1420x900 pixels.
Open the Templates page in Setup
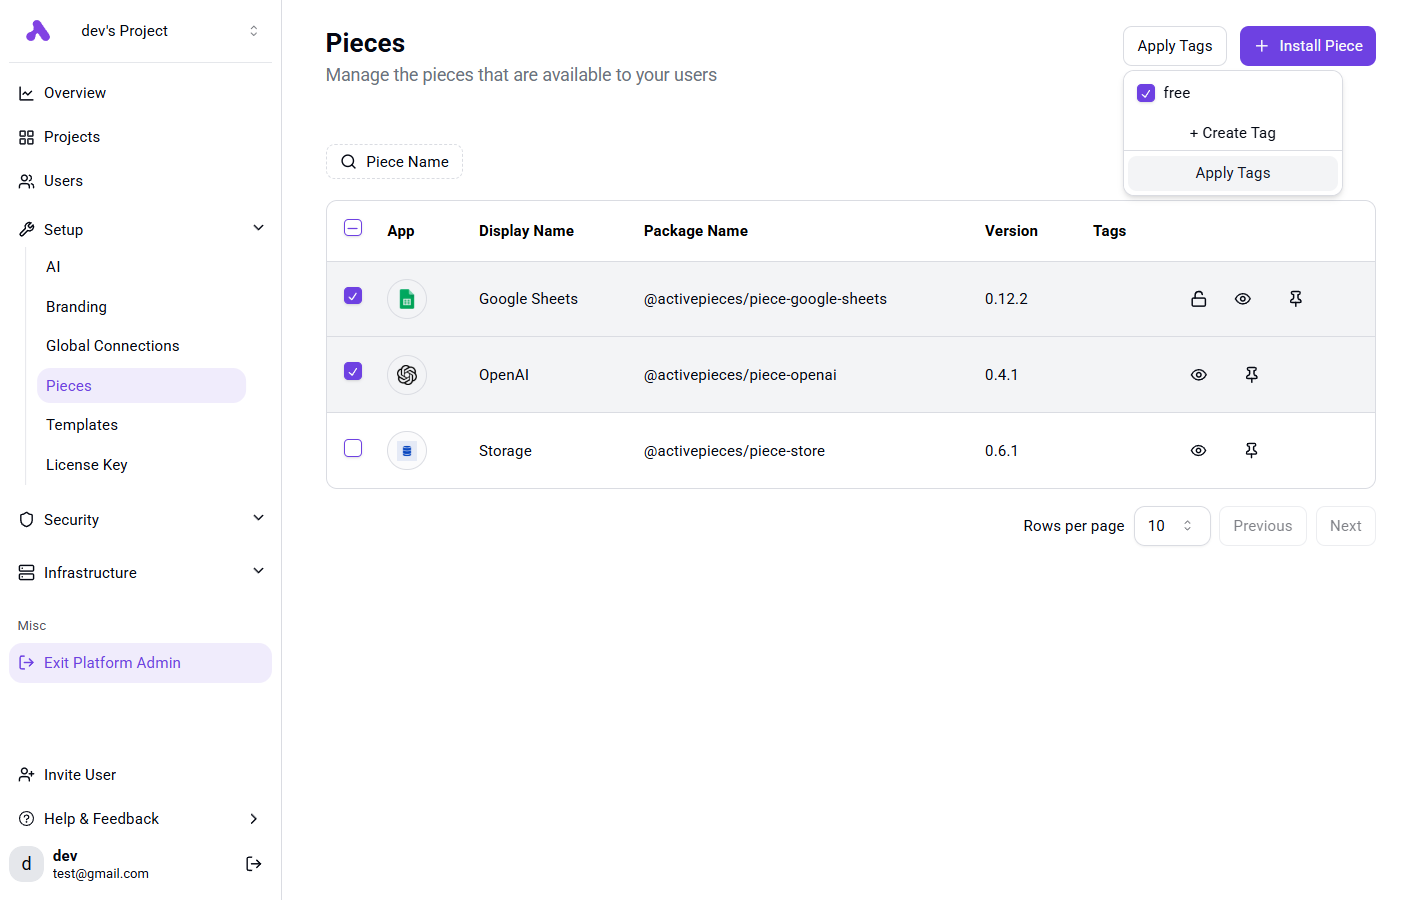pos(82,425)
